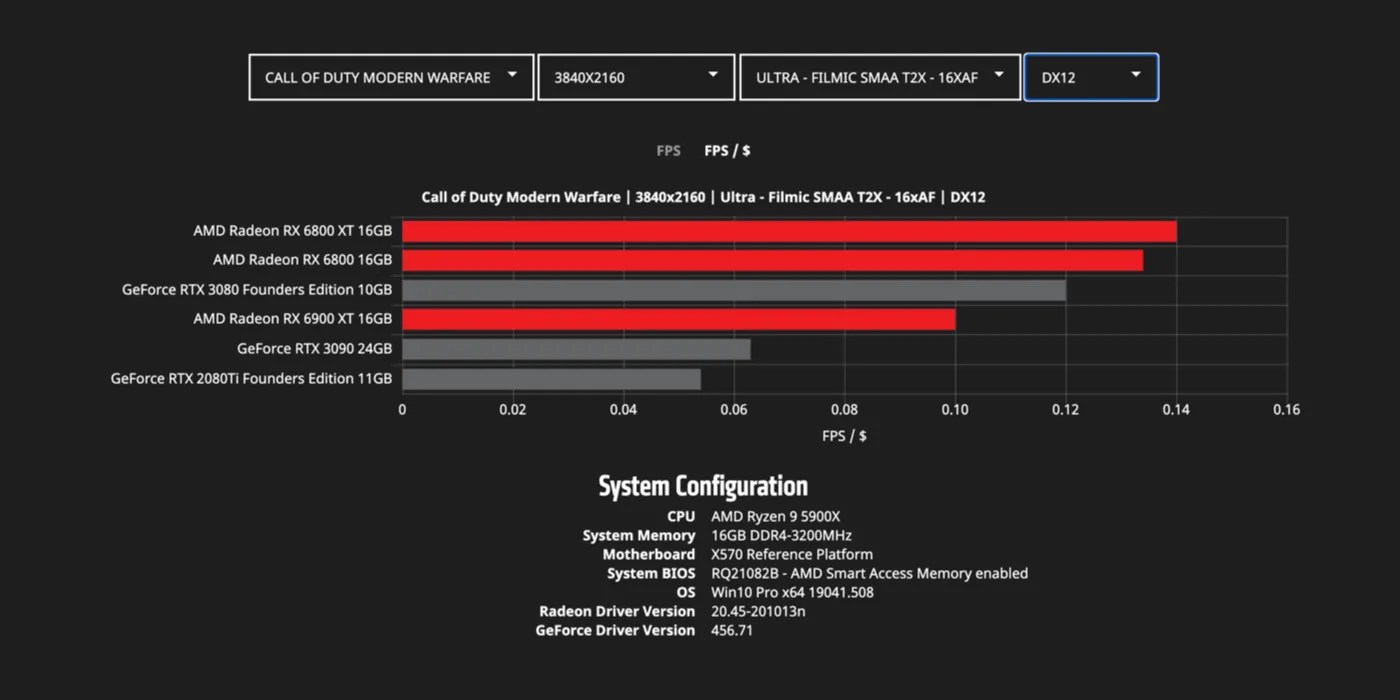Screen dimensions: 1400x700
Task: Click the arrow icon in the quality preset selector
Action: [x=999, y=74]
